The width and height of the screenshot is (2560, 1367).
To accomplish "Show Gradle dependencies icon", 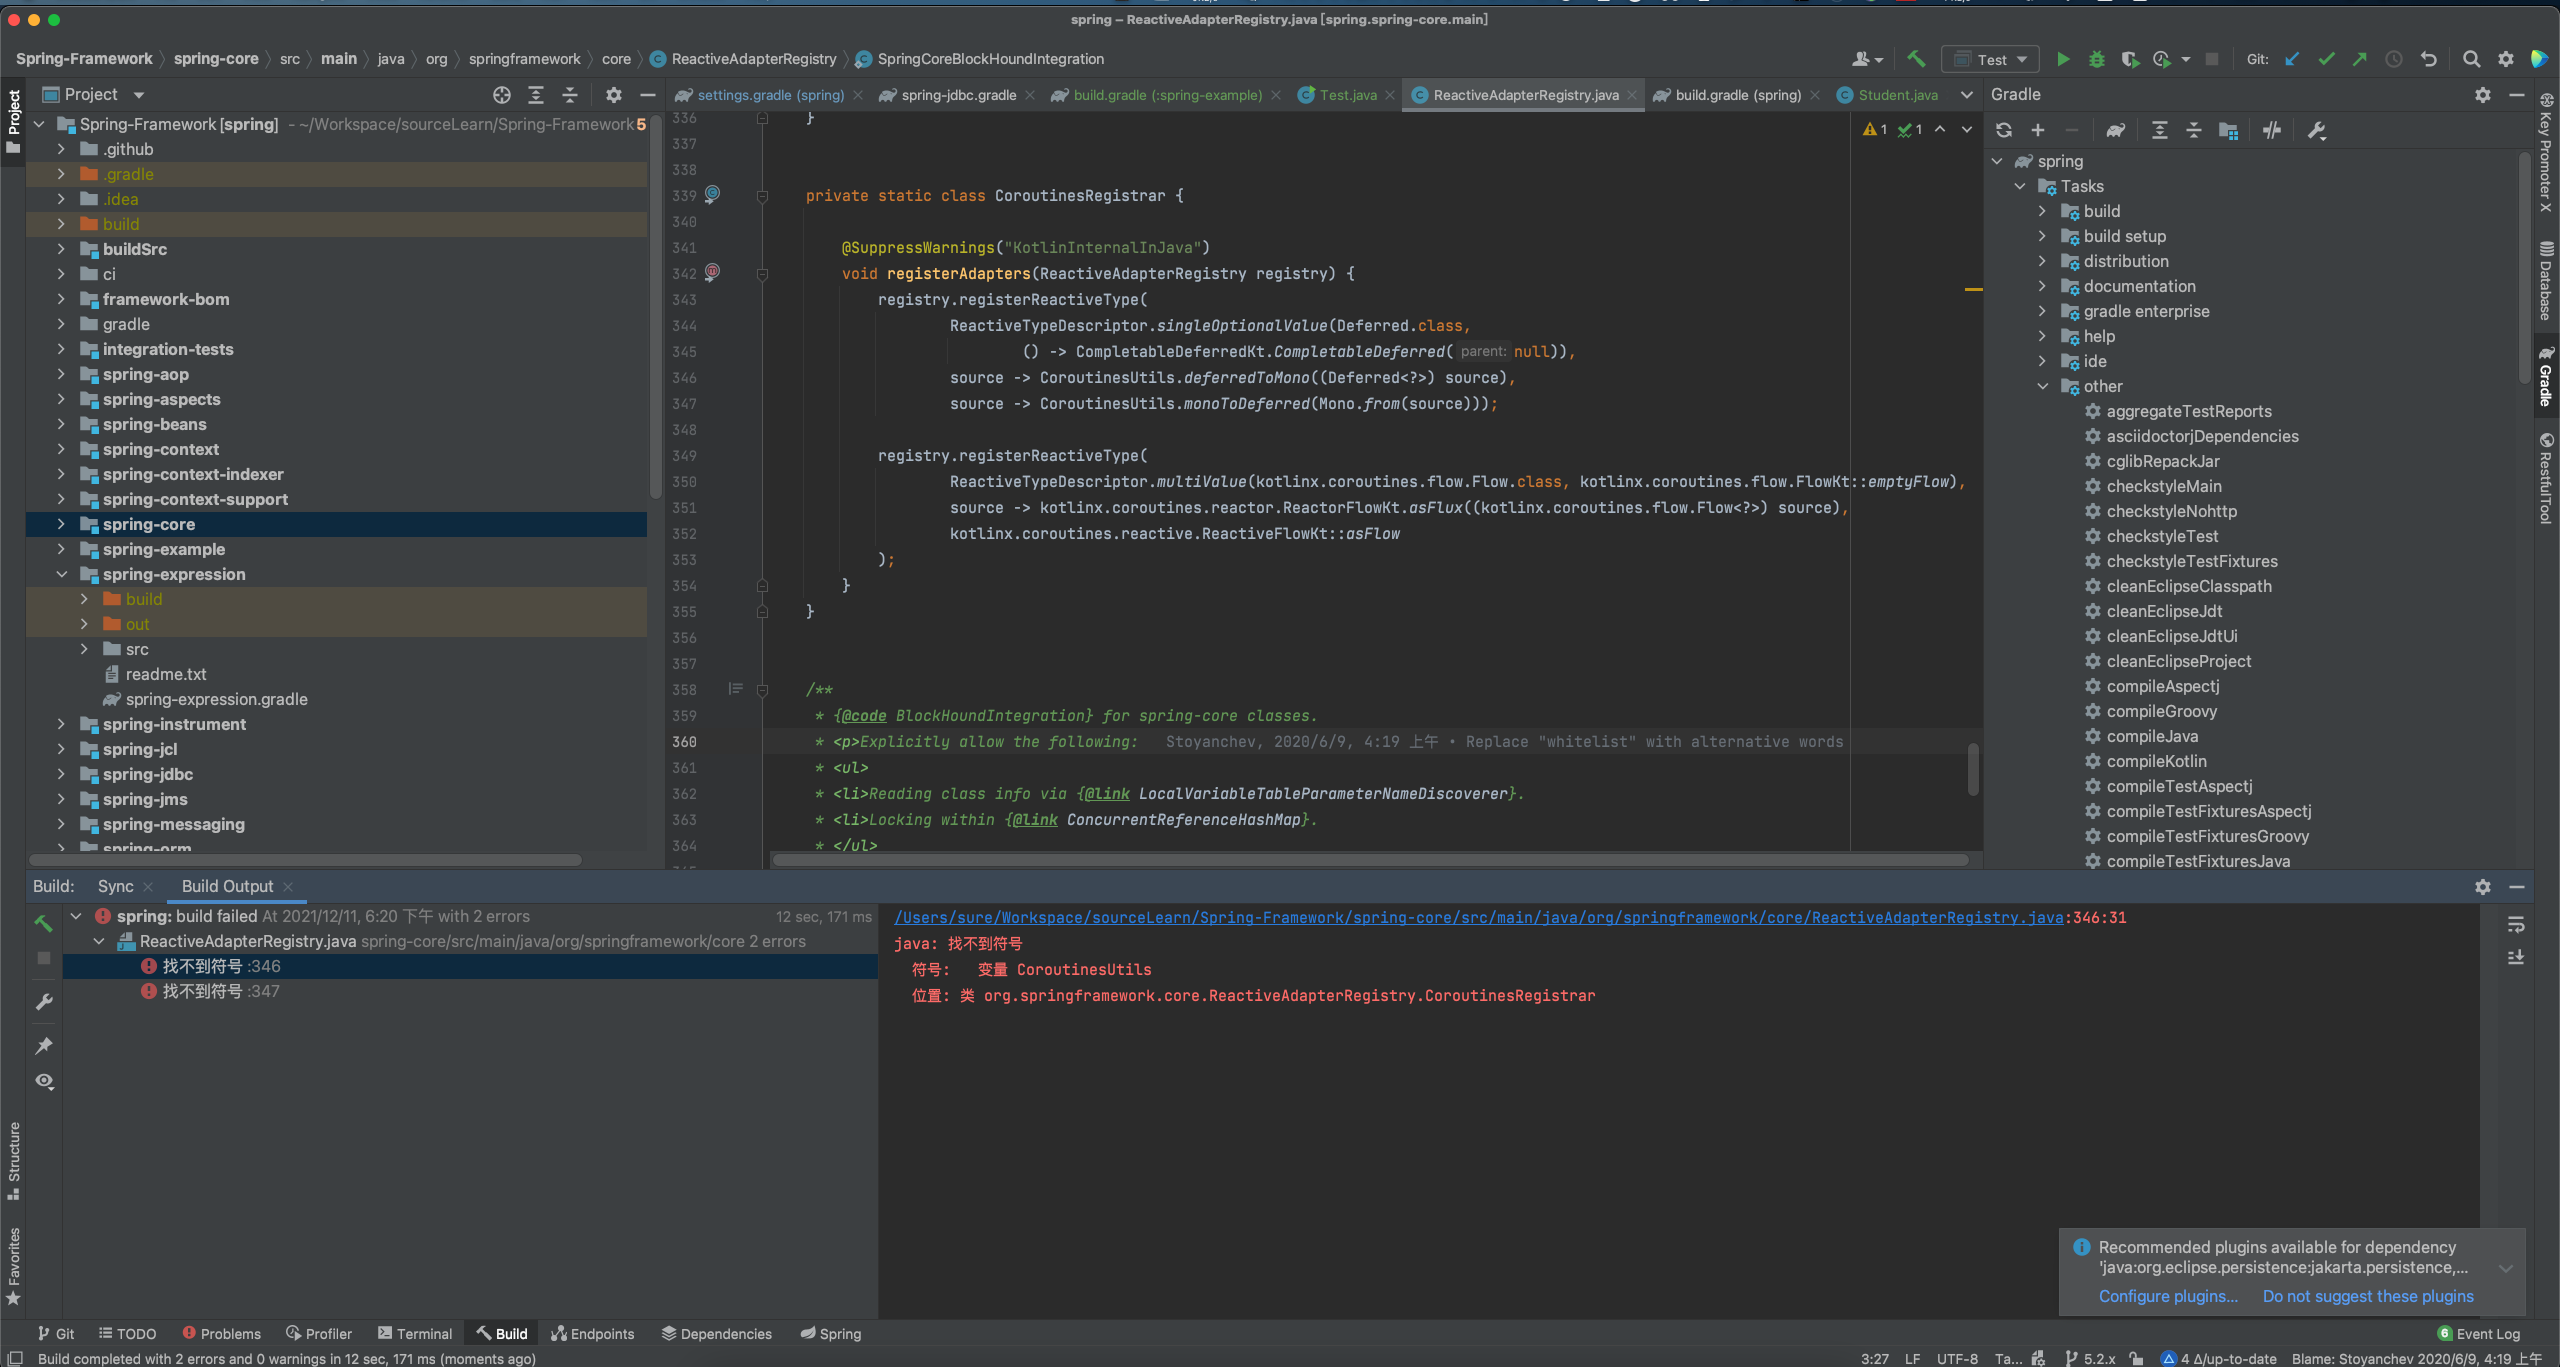I will click(x=2228, y=130).
